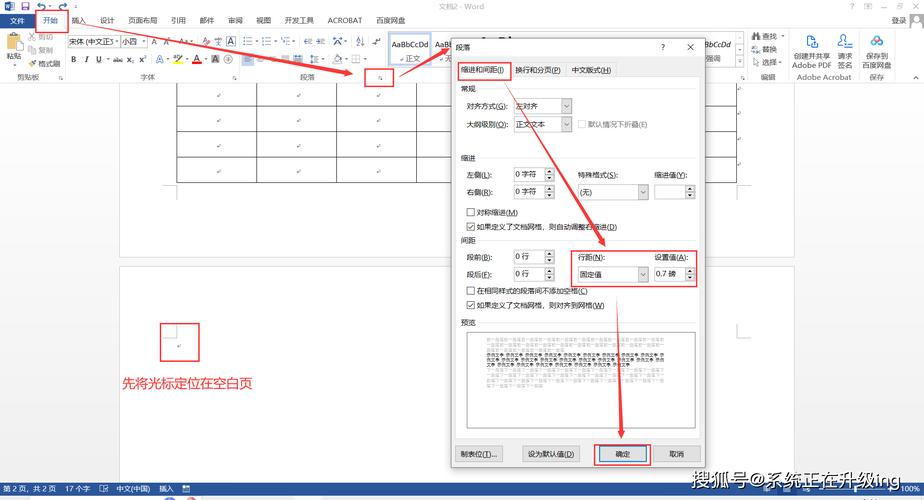
Task: Switch to the Page Layout (页面布局) tab
Action: pos(143,21)
